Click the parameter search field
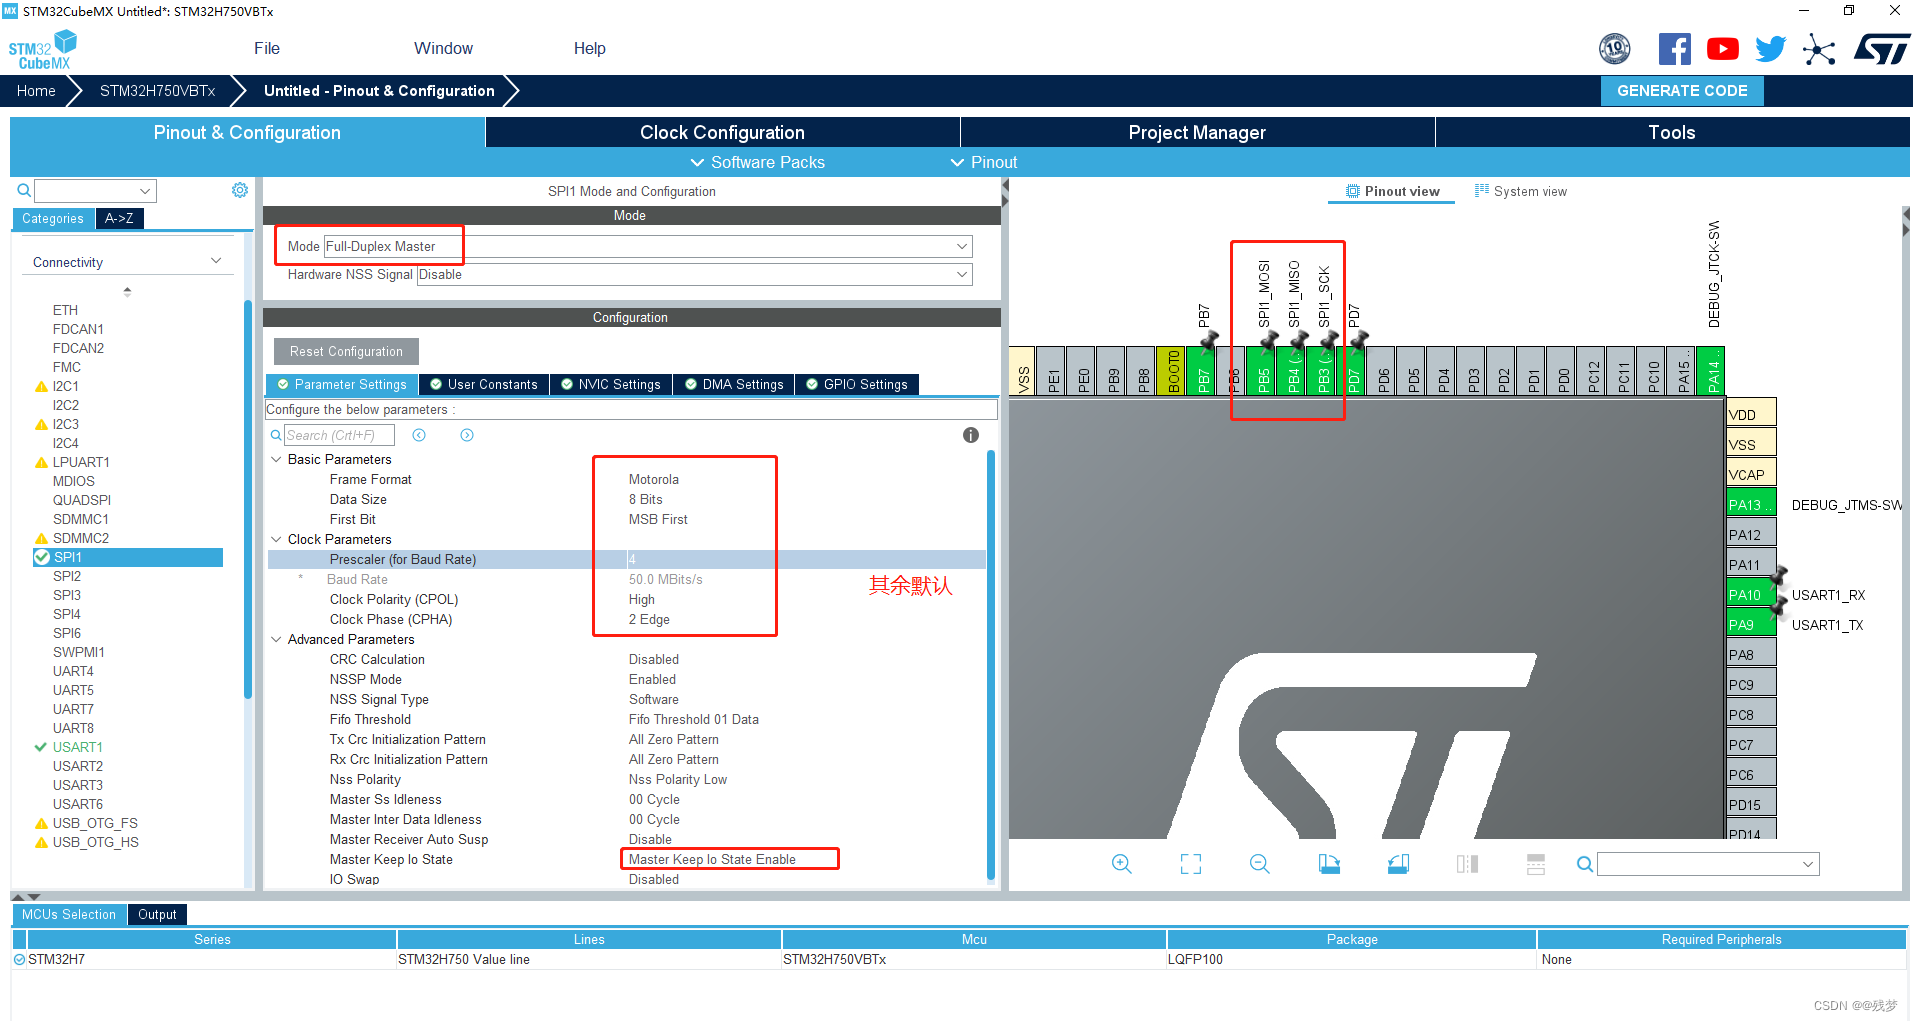The height and width of the screenshot is (1021, 1913). pos(339,435)
